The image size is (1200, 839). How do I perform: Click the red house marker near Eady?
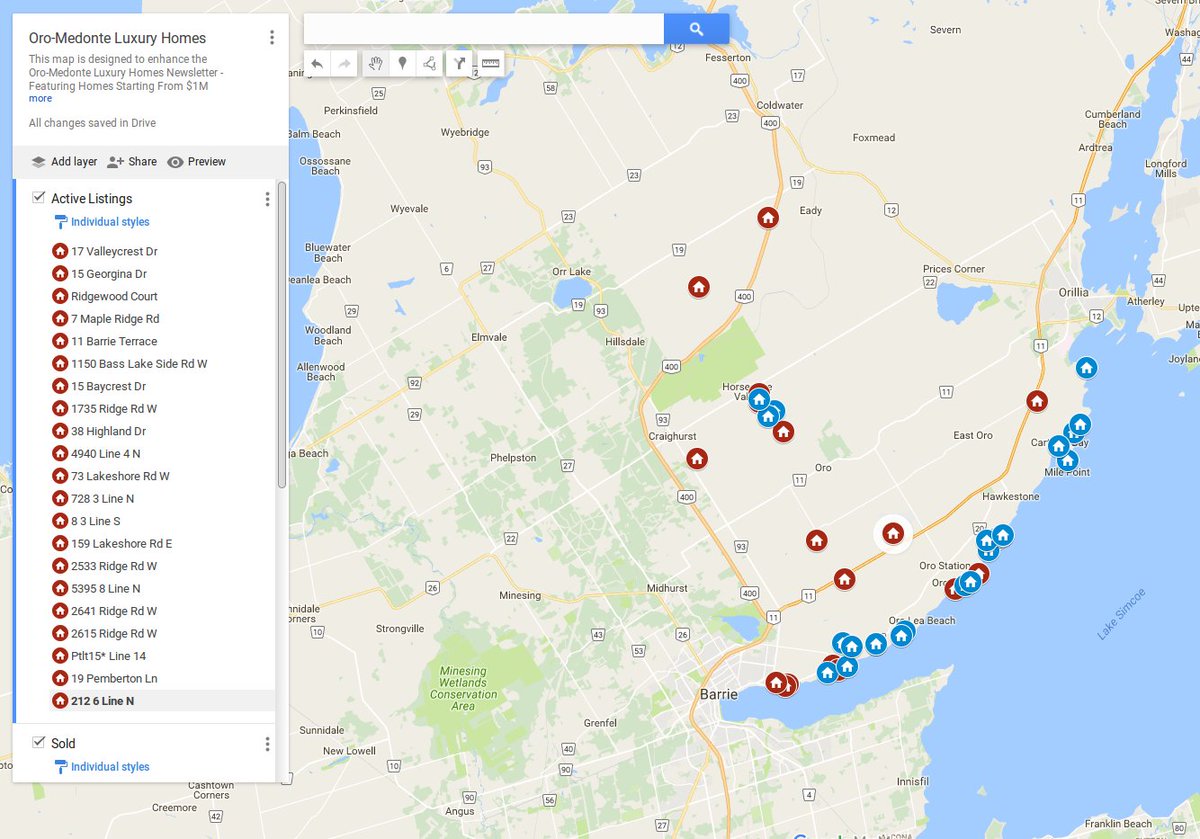768,217
